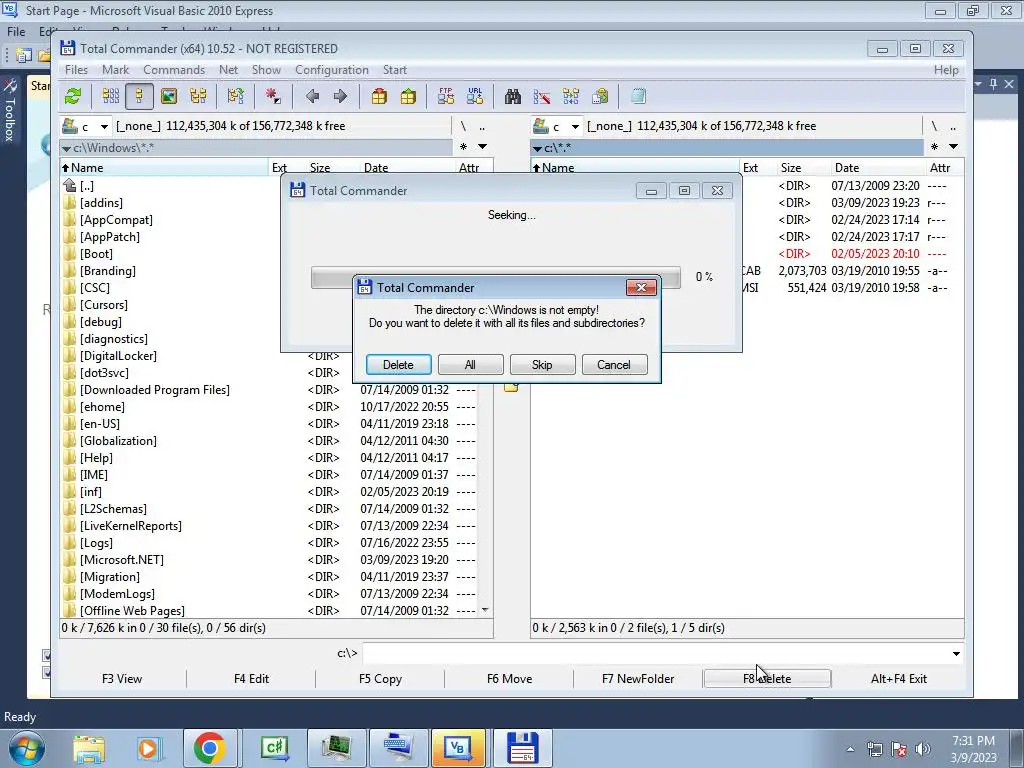Image resolution: width=1024 pixels, height=768 pixels.
Task: Select the Full details view toolbar icon
Action: coord(139,97)
